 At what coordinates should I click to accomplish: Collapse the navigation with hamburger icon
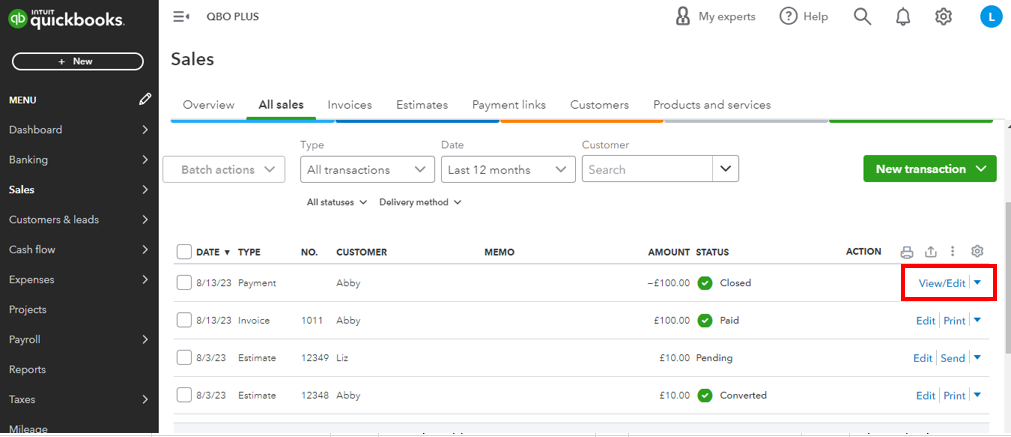coord(181,16)
